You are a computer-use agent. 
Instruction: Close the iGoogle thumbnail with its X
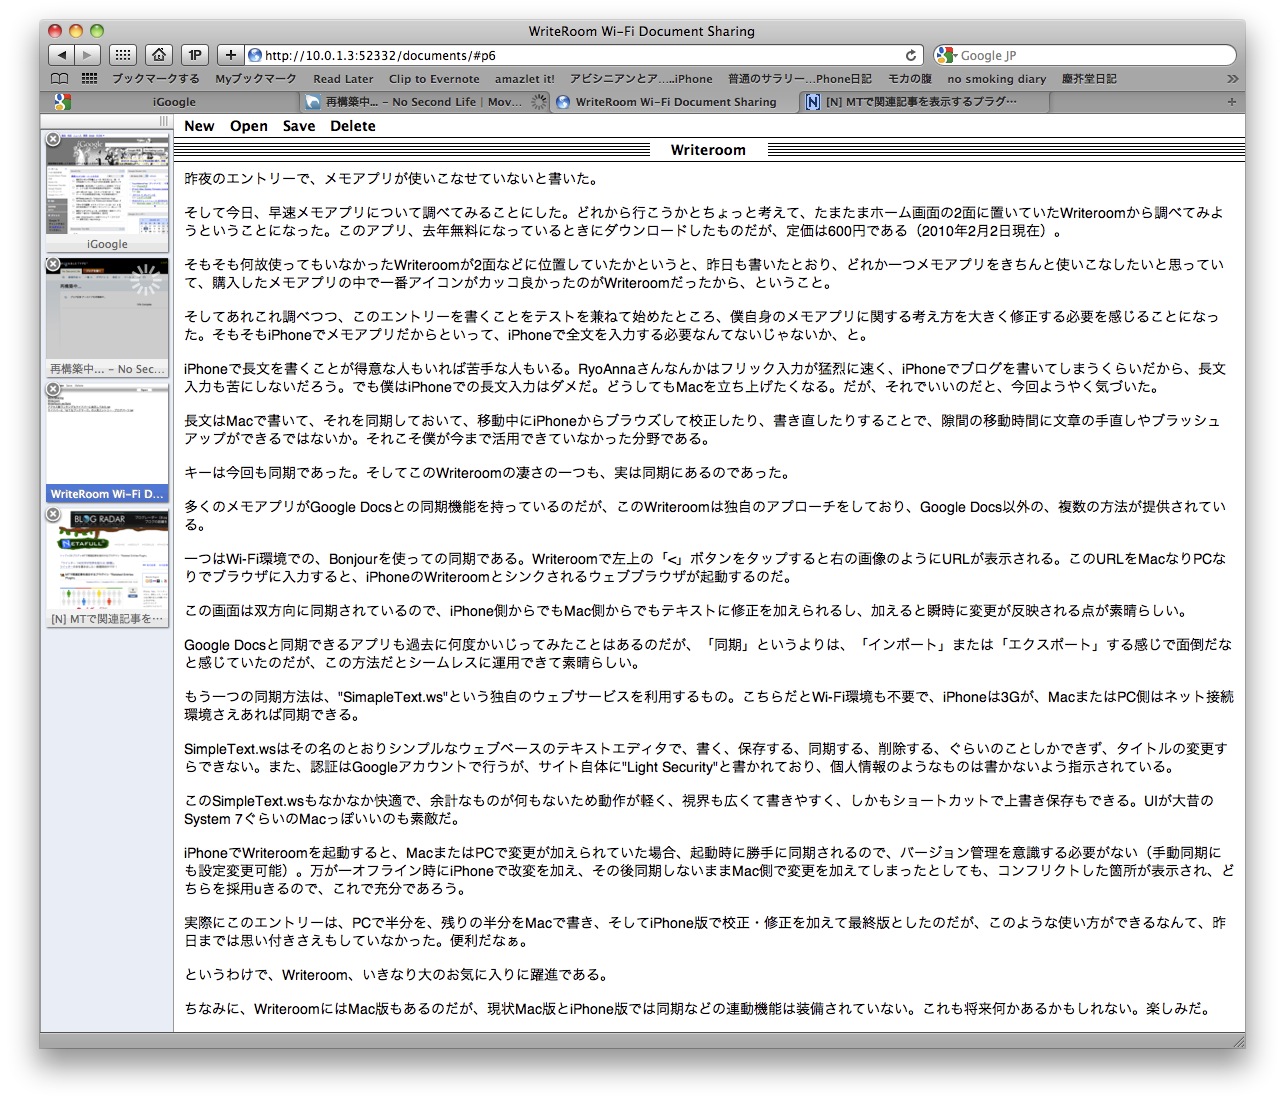[x=53, y=139]
